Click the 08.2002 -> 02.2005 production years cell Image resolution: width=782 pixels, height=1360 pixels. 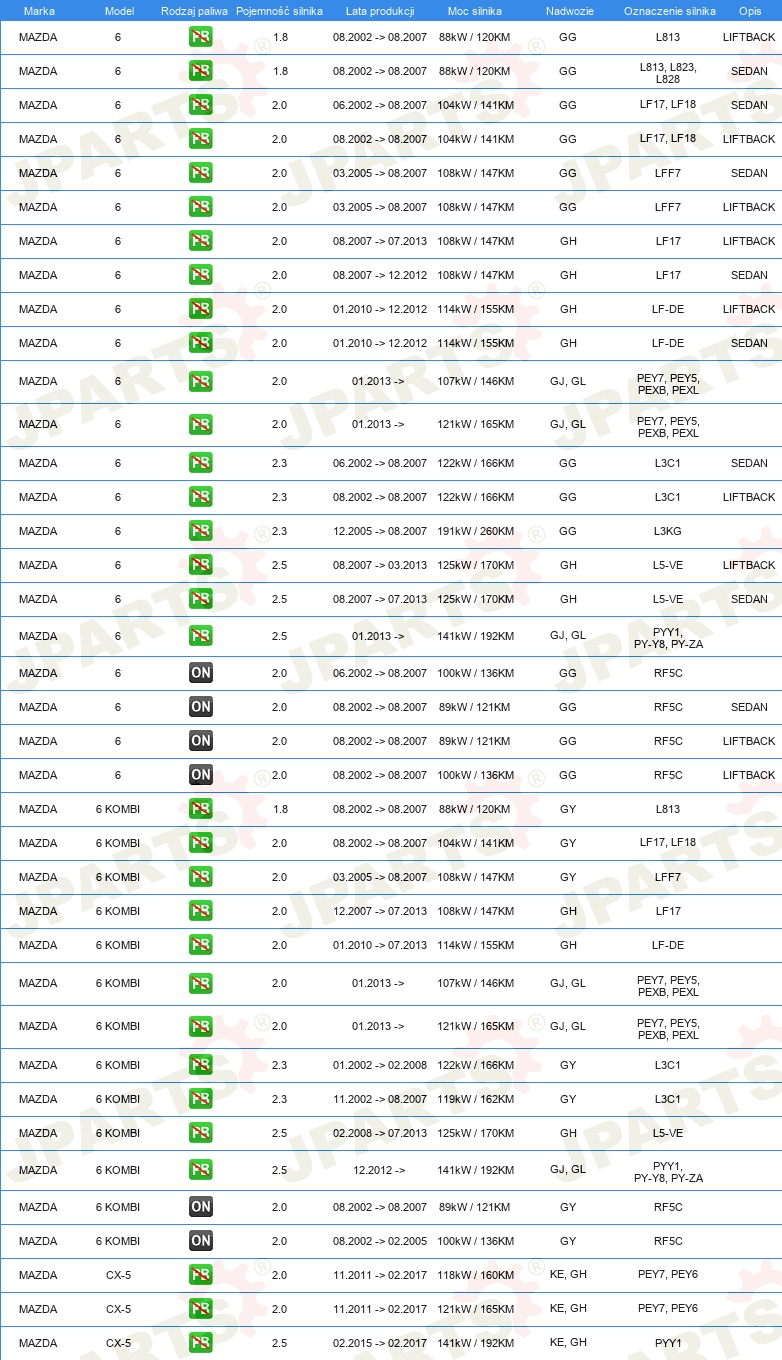[380, 1241]
